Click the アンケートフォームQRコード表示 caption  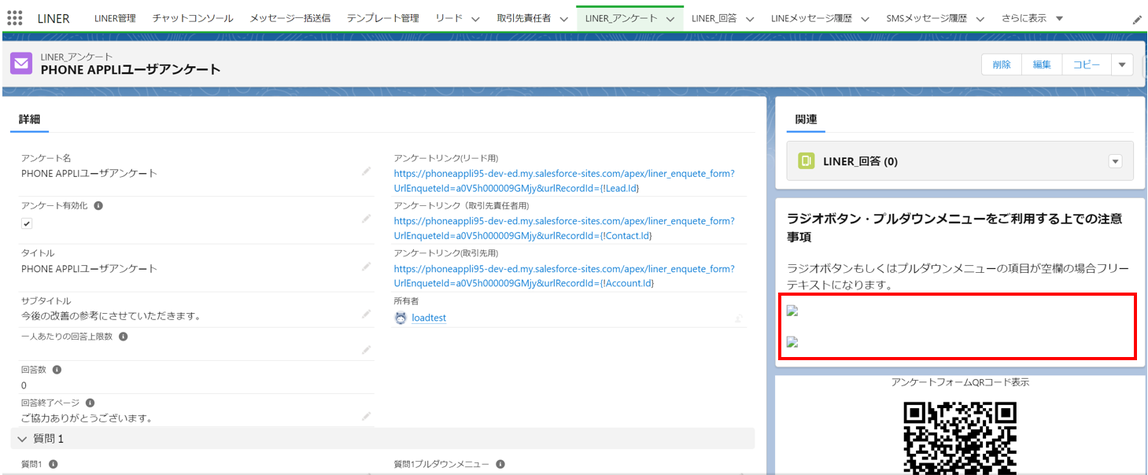960,382
